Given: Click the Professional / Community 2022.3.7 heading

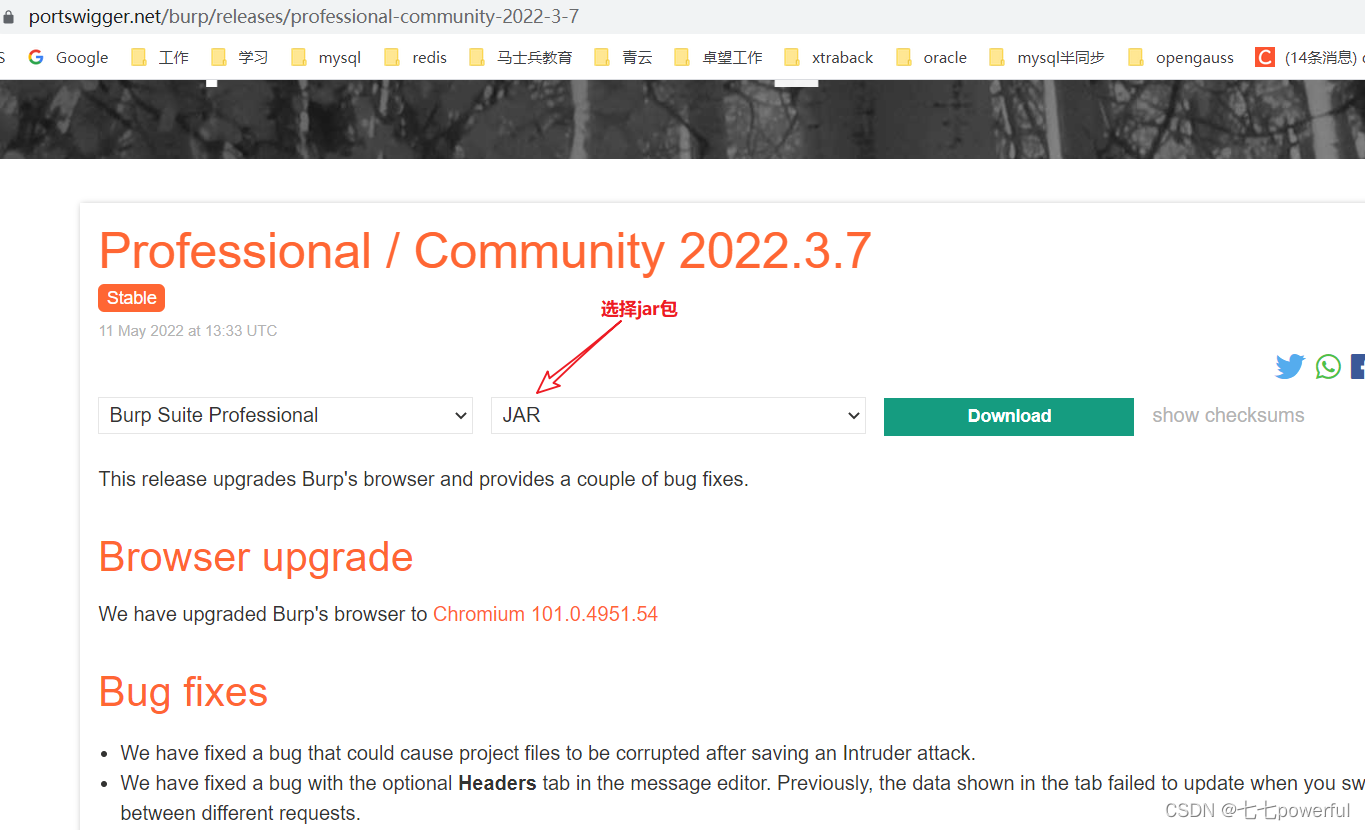Looking at the screenshot, I should point(485,250).
